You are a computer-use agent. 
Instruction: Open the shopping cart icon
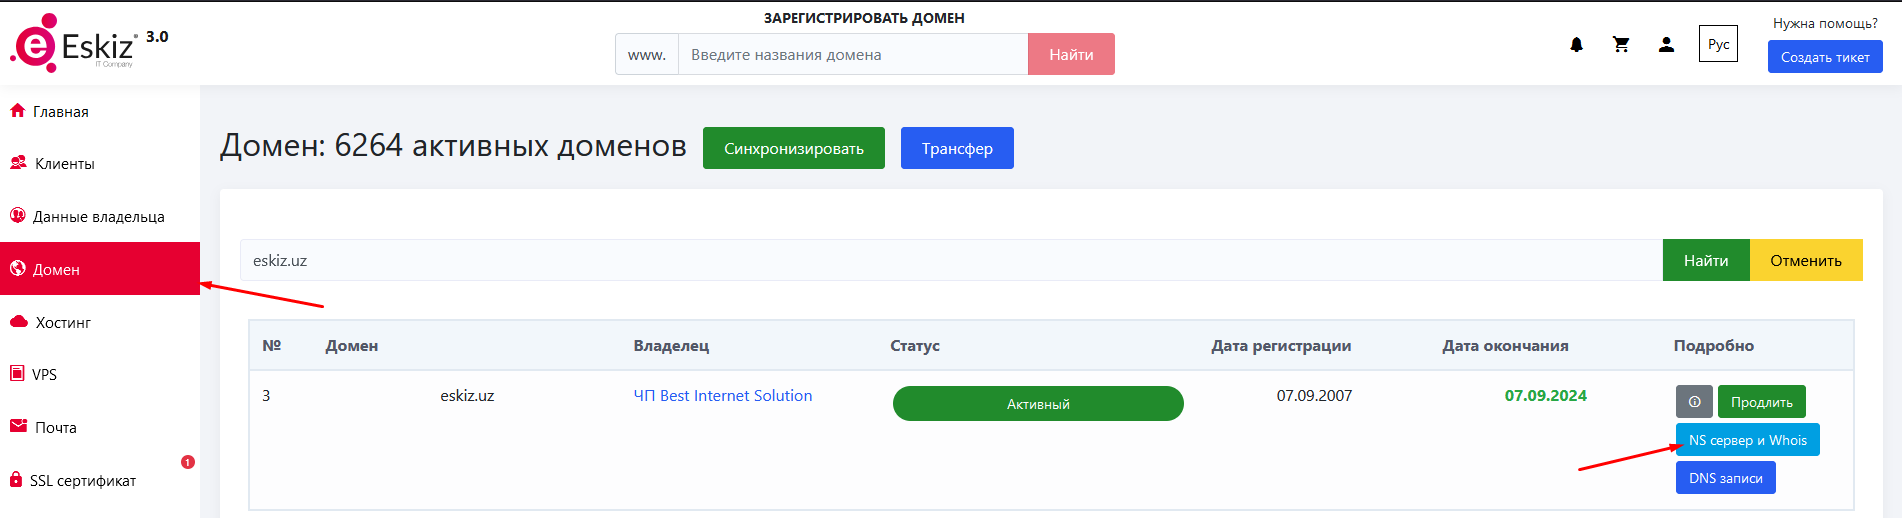click(x=1621, y=45)
